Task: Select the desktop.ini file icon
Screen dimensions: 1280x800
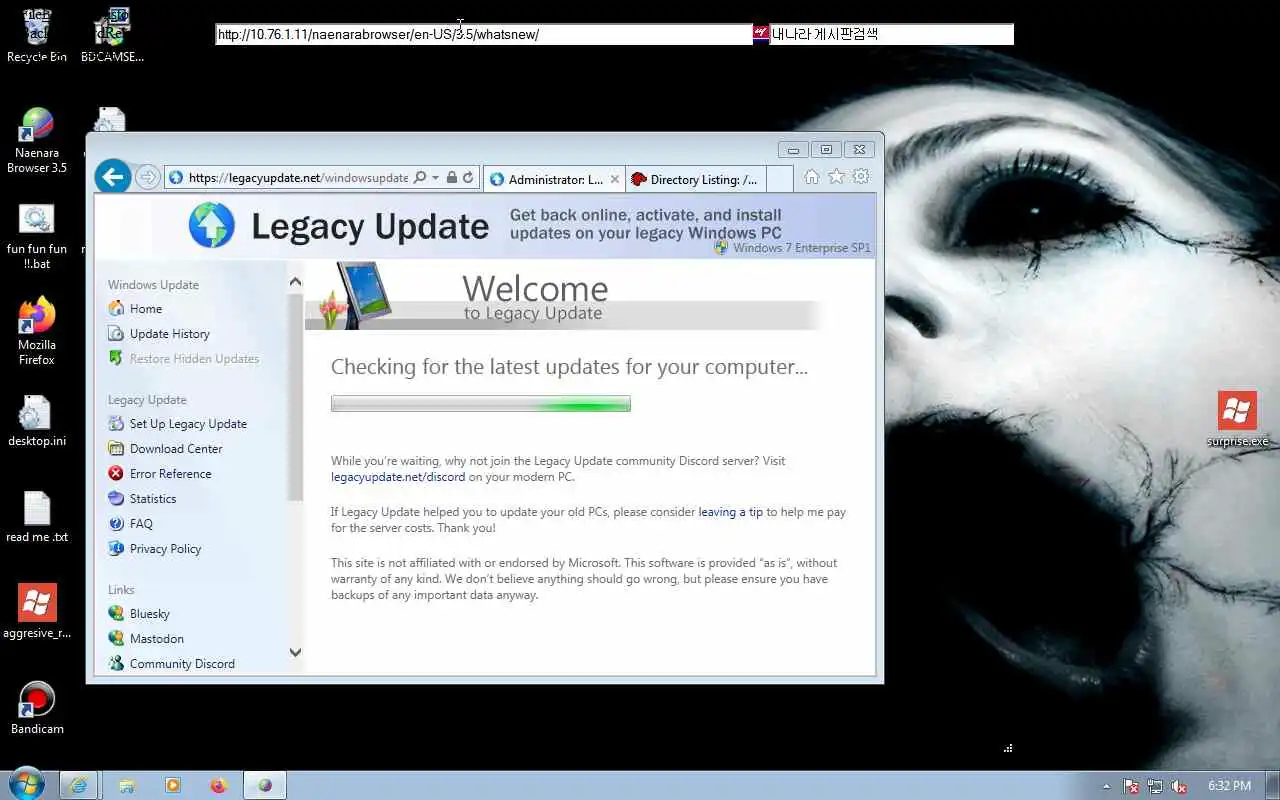Action: [x=37, y=420]
